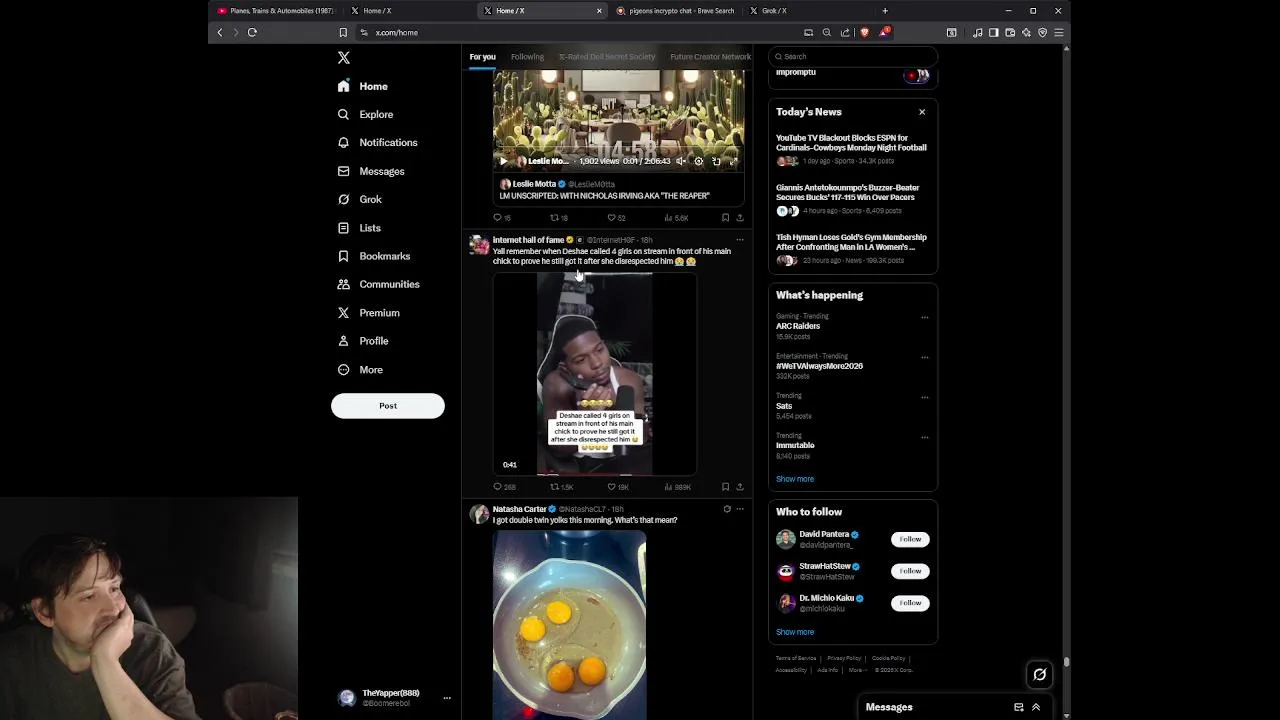Switch to the Following tab
Image resolution: width=1280 pixels, height=720 pixels.
pyautogui.click(x=527, y=57)
